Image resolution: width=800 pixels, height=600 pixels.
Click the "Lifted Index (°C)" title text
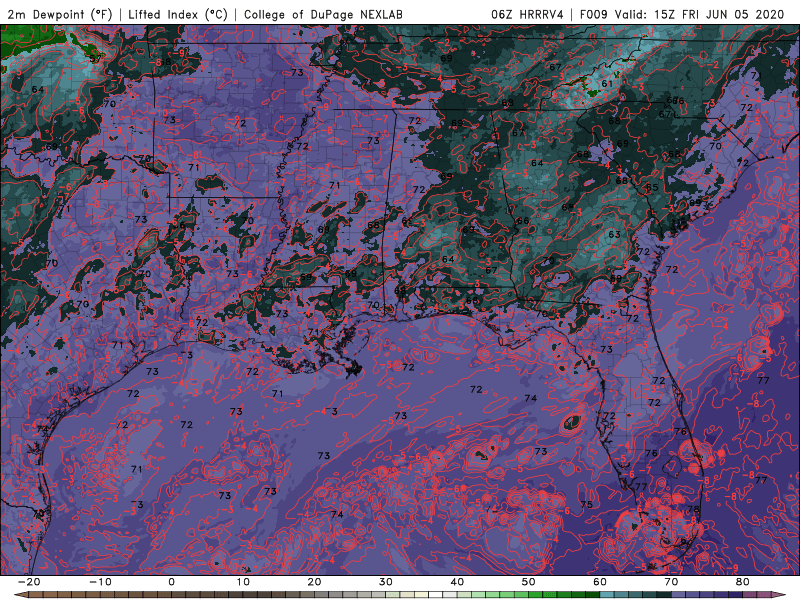pos(178,14)
